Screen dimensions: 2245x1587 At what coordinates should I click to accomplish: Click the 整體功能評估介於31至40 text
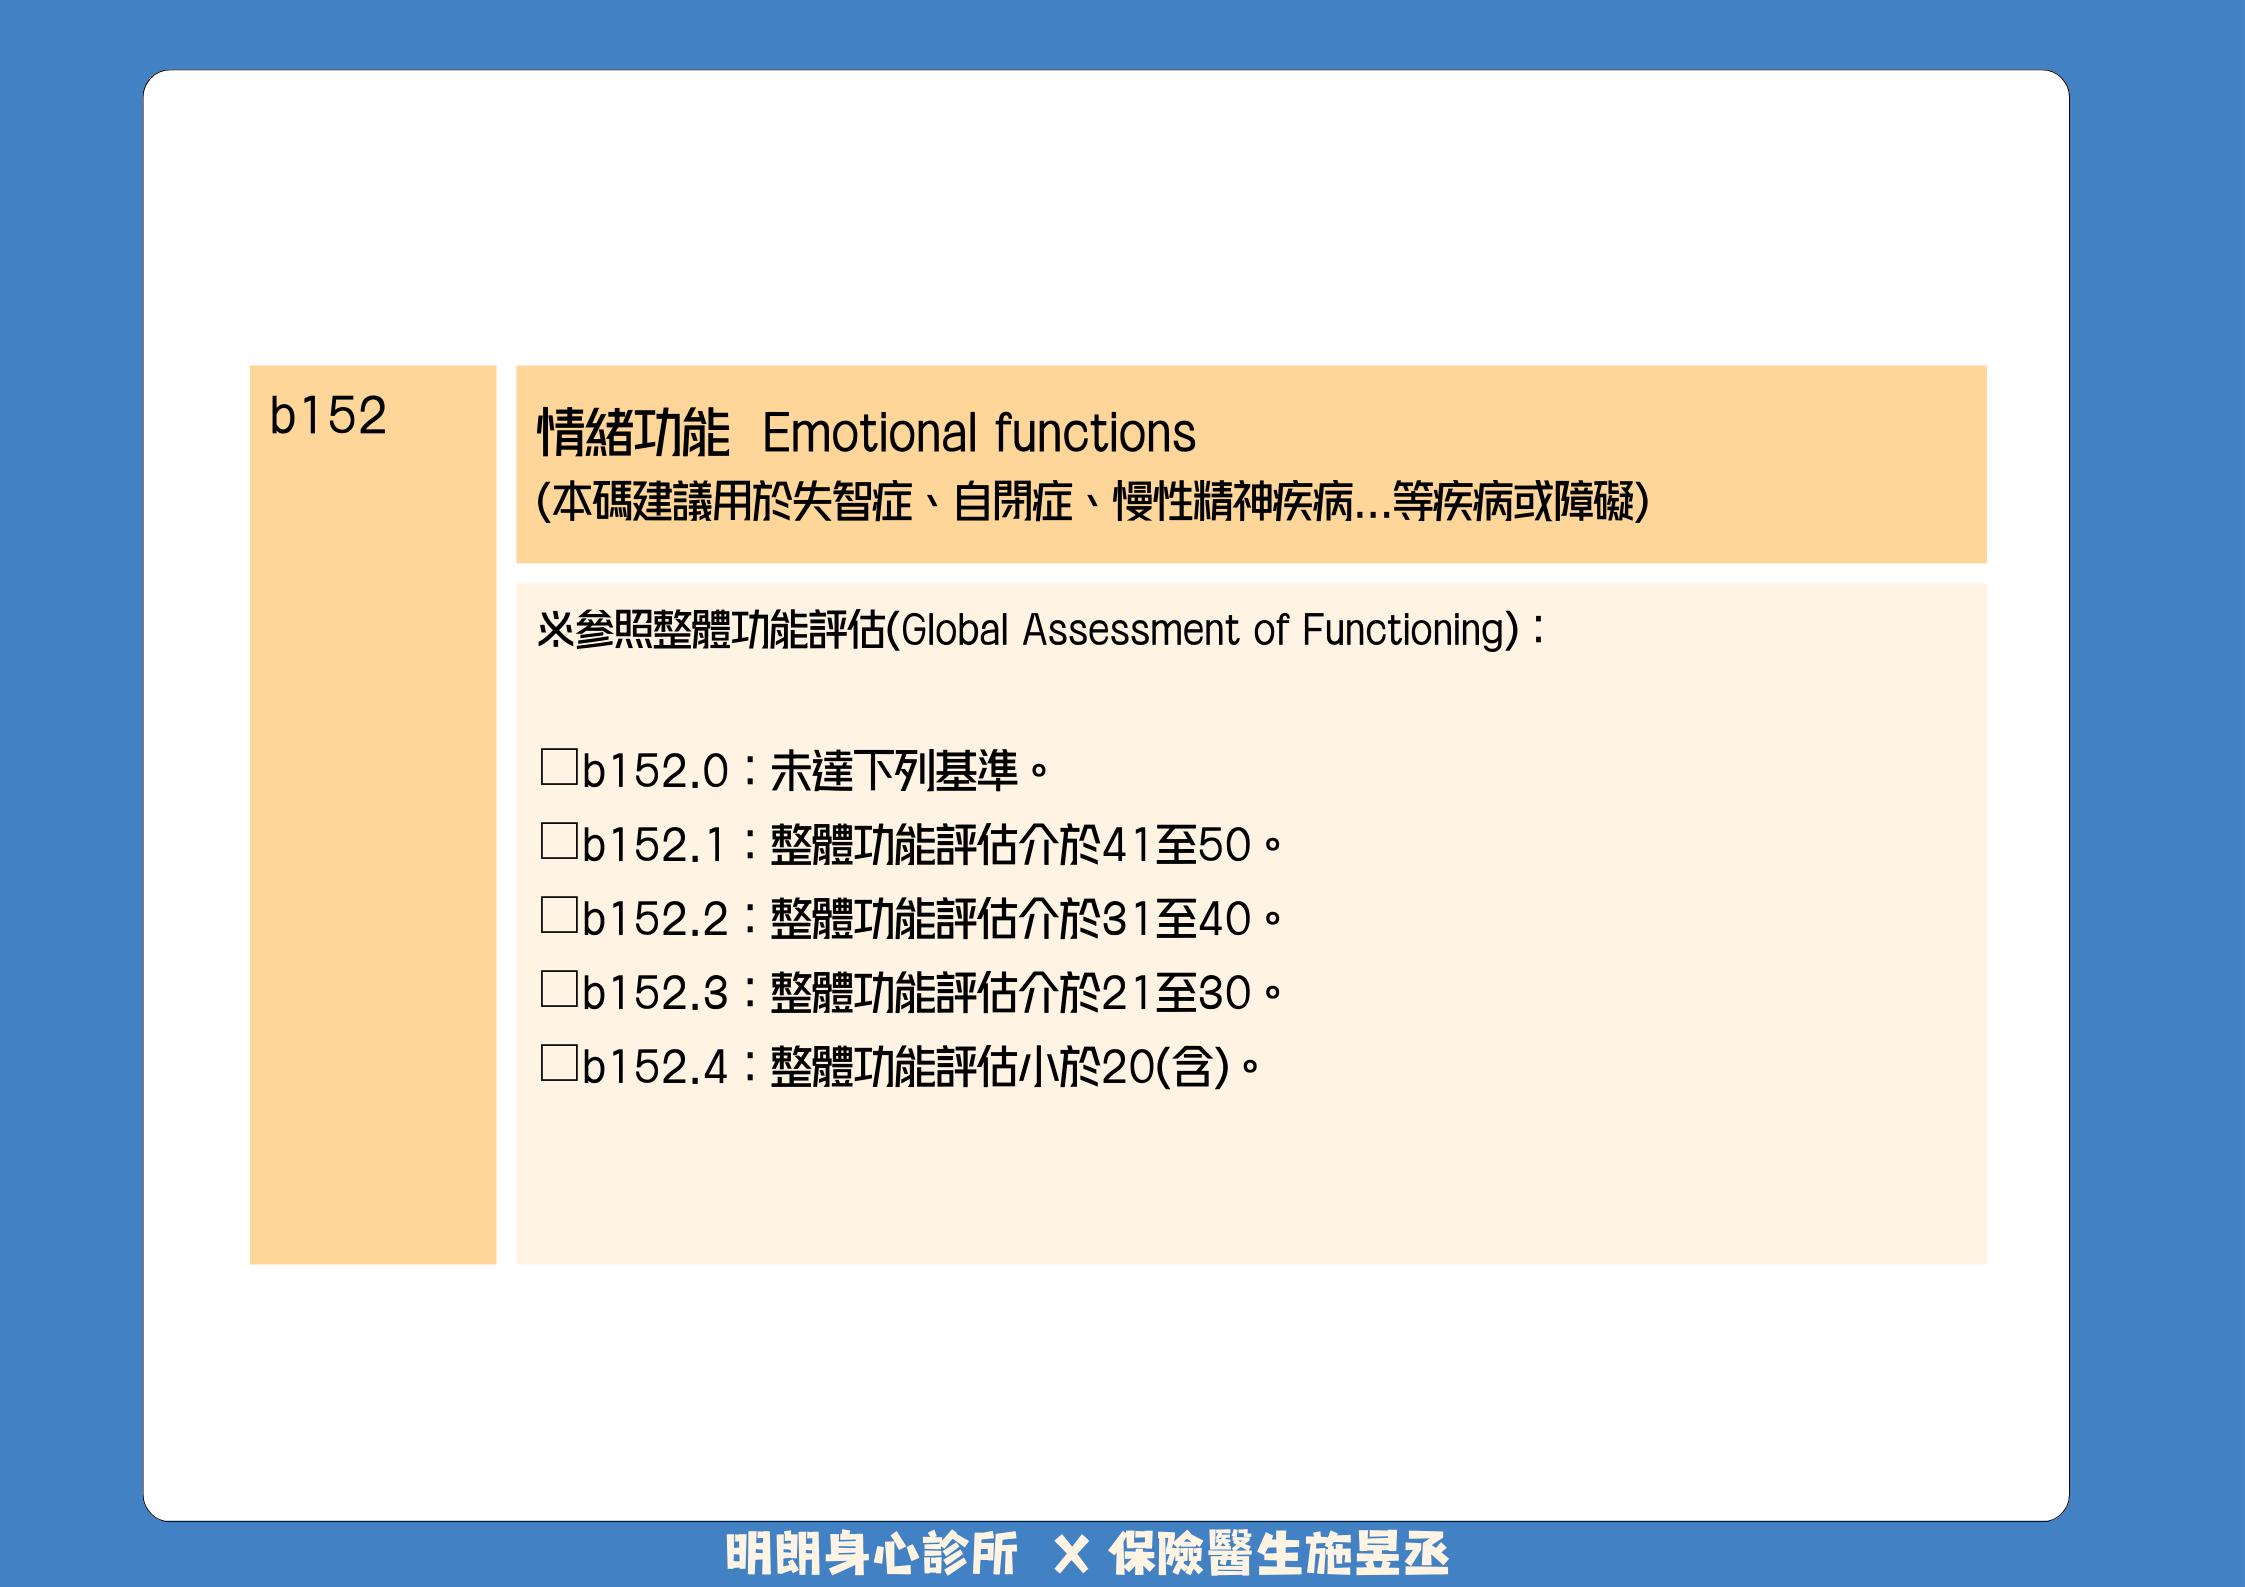[1010, 919]
